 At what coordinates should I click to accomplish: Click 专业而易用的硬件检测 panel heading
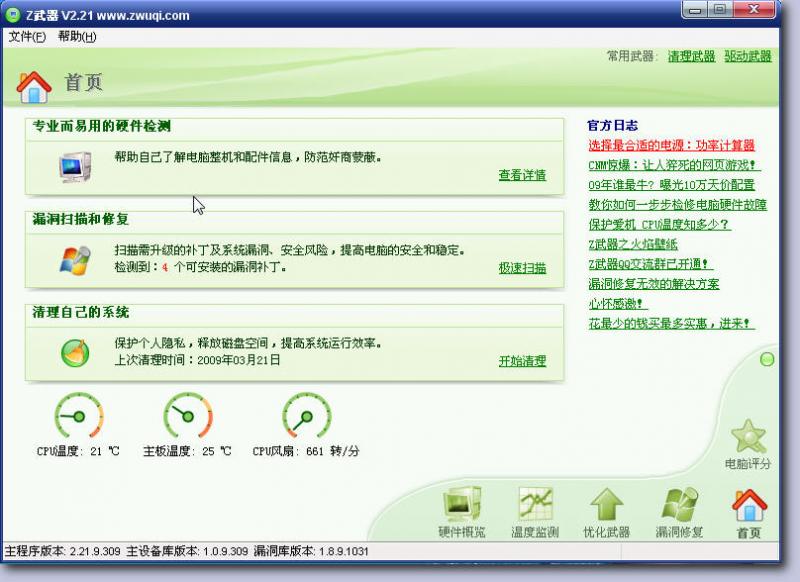[102, 126]
